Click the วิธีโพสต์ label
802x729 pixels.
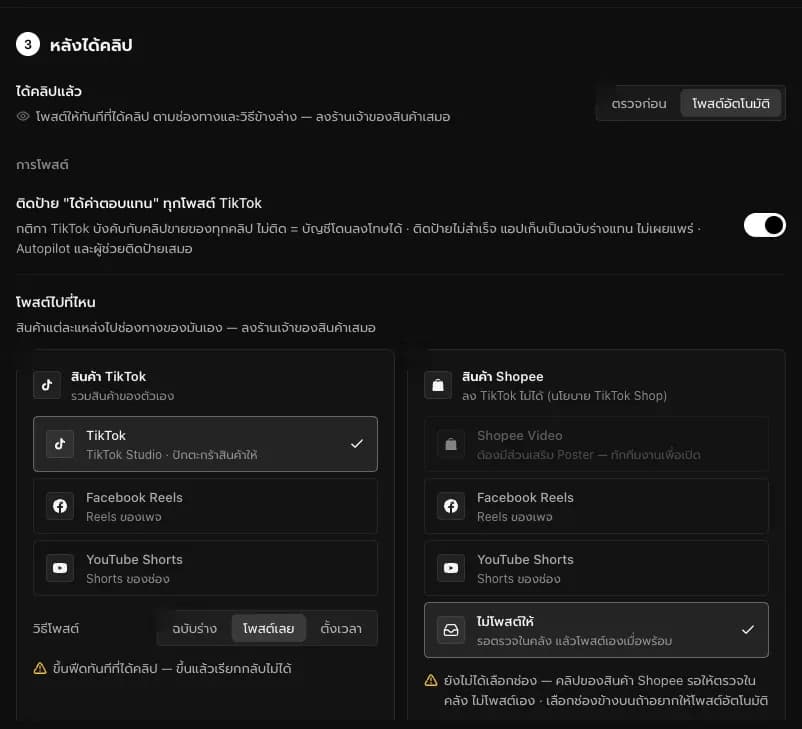(x=56, y=628)
